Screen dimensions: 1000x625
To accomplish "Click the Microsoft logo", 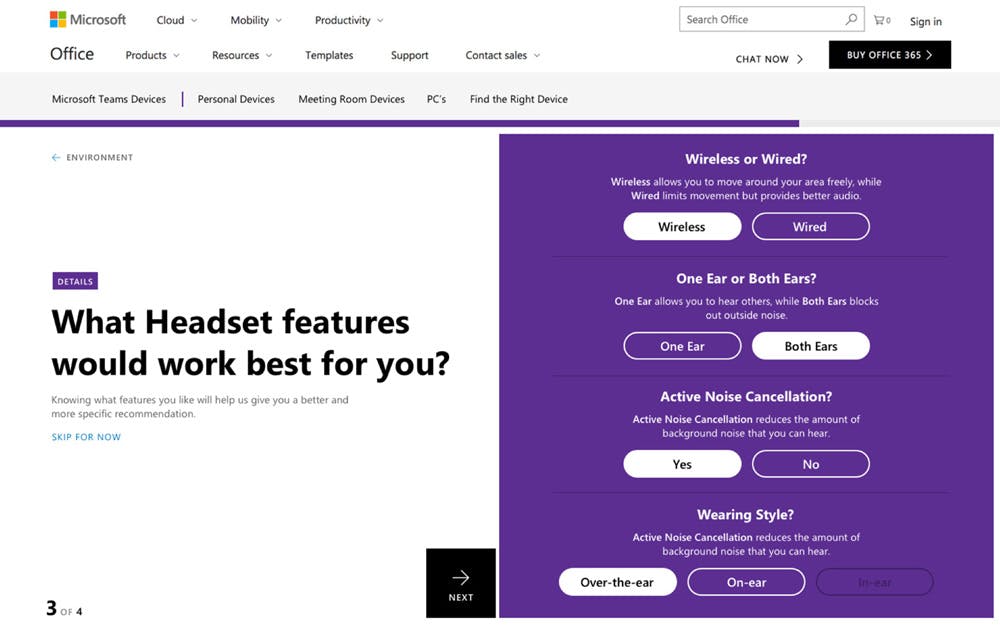I will [88, 20].
